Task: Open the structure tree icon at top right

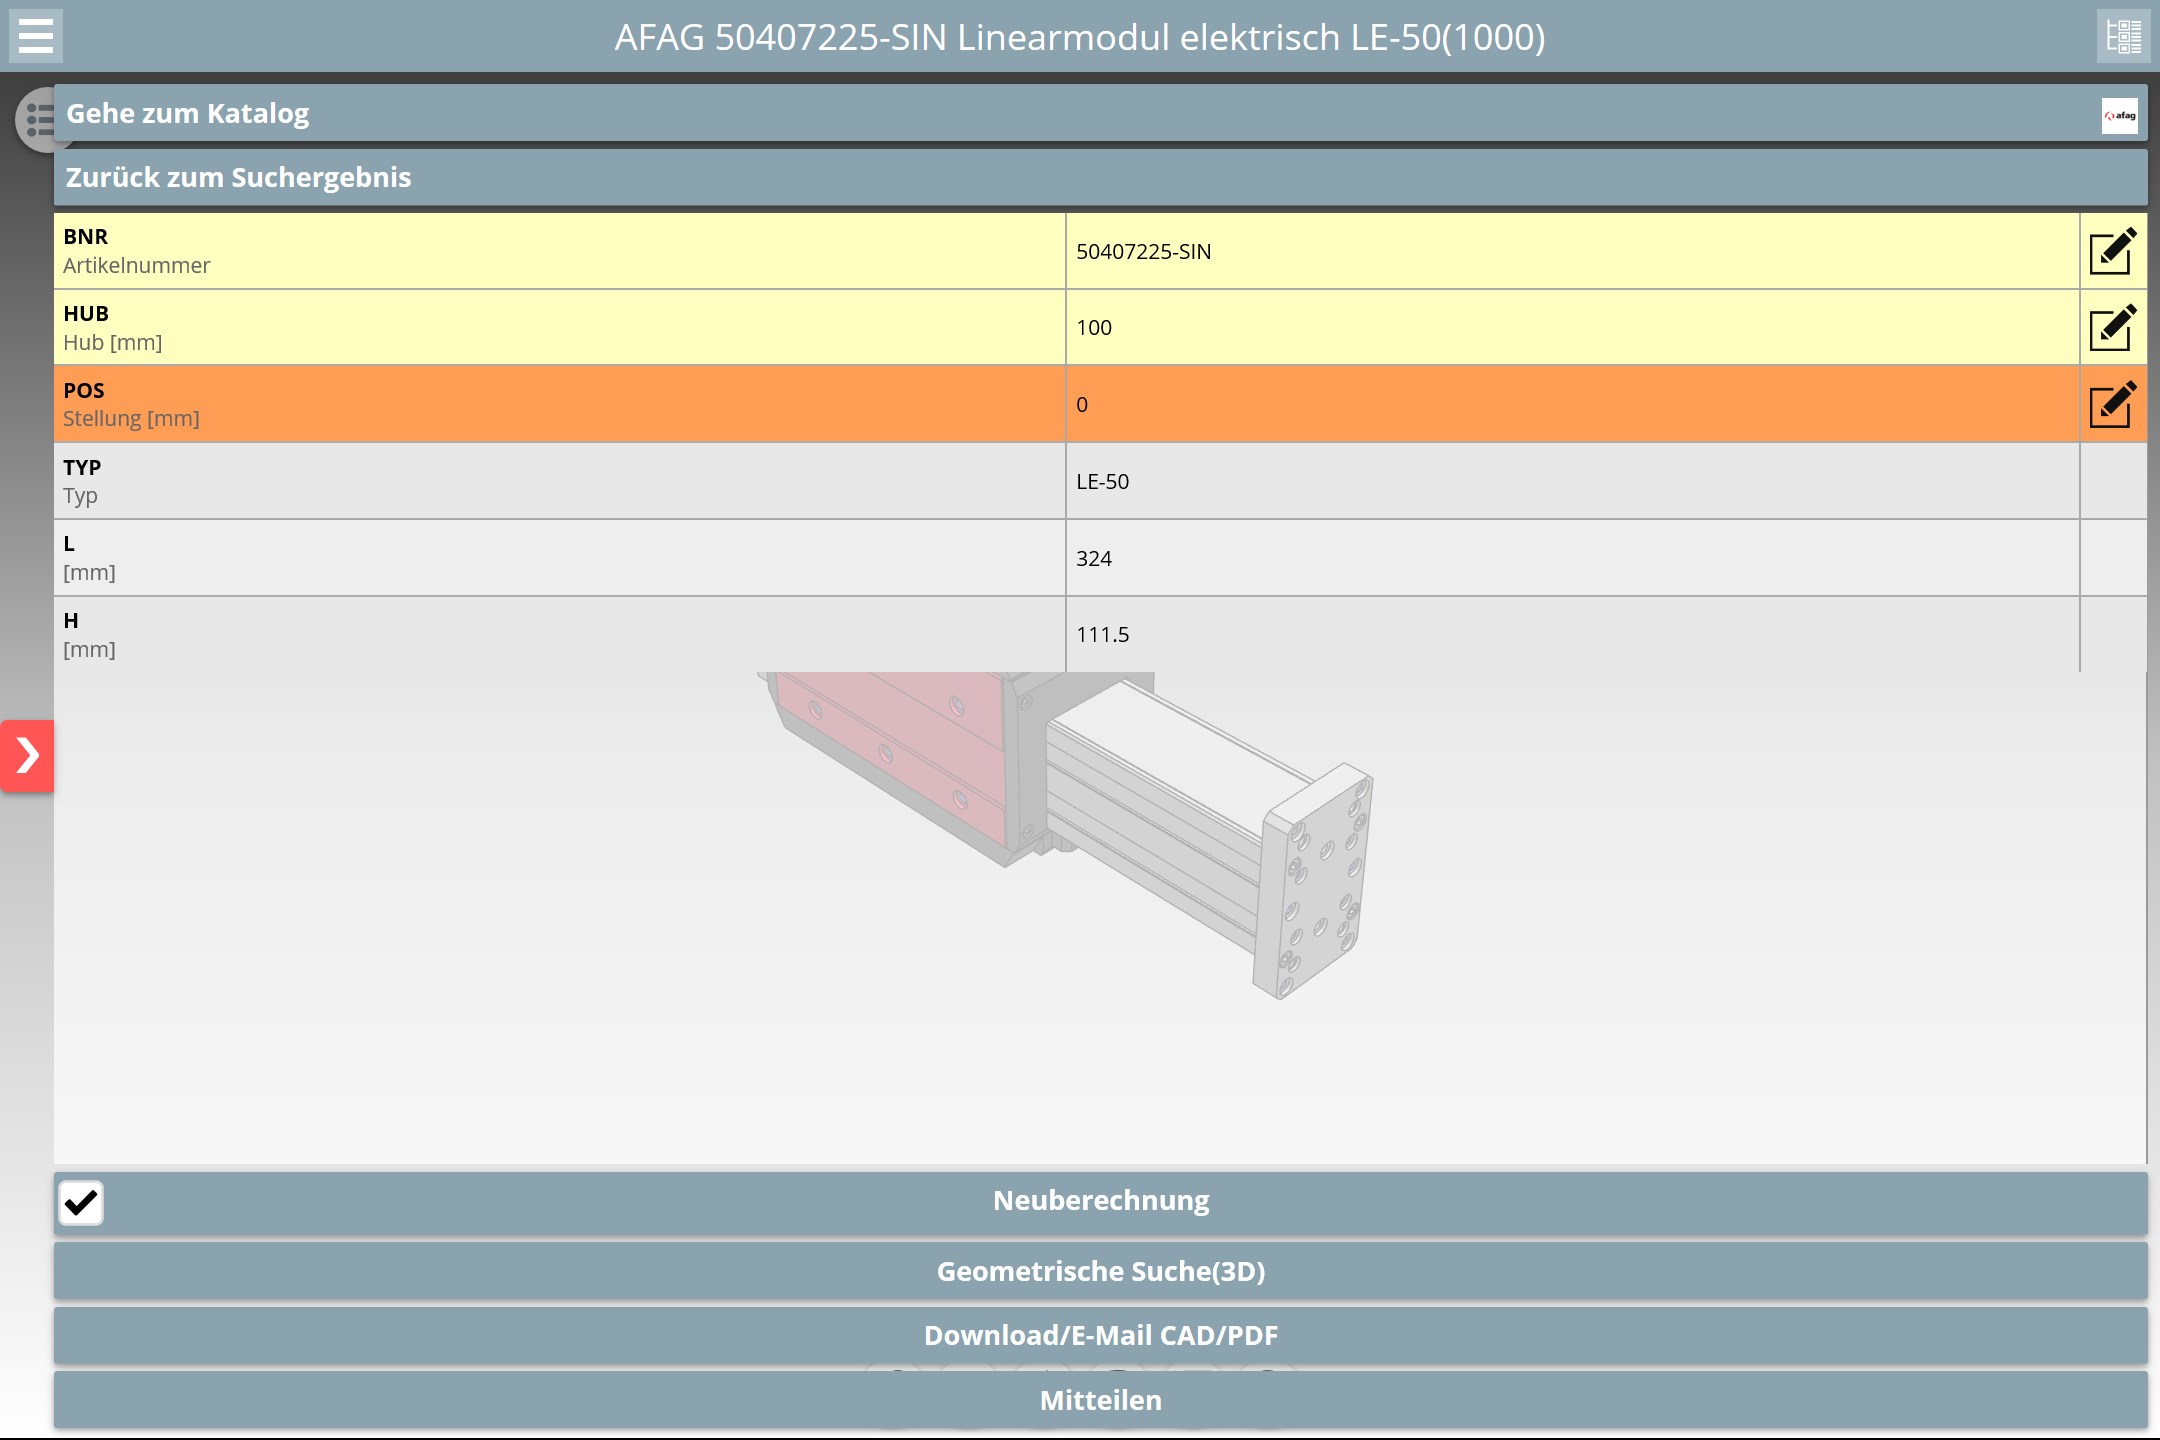Action: pyautogui.click(x=2122, y=36)
